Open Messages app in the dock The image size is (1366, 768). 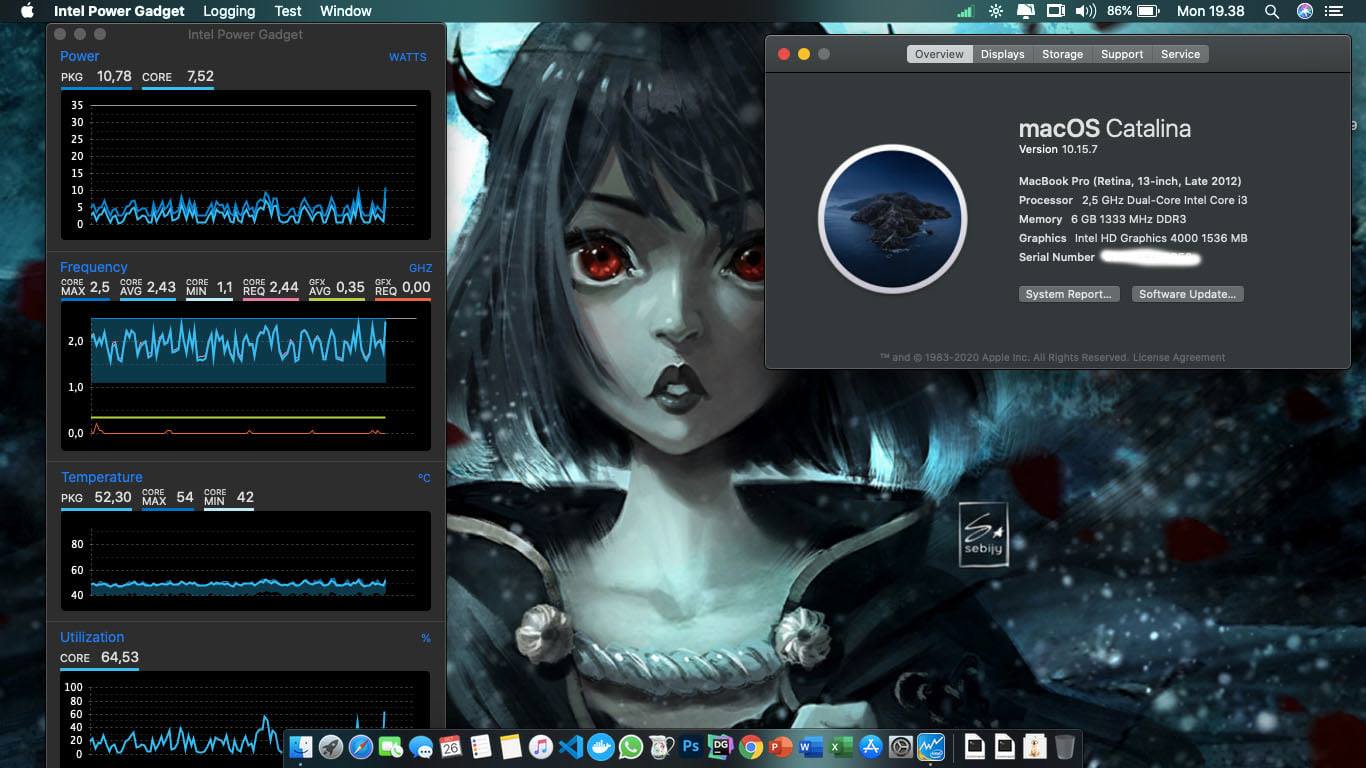(421, 747)
